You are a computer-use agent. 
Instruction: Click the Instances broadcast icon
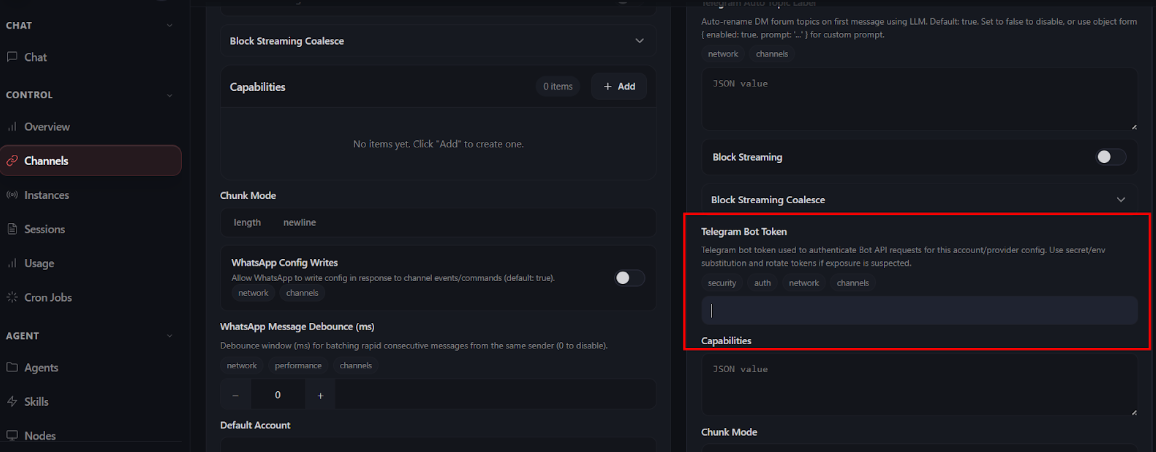click(12, 195)
